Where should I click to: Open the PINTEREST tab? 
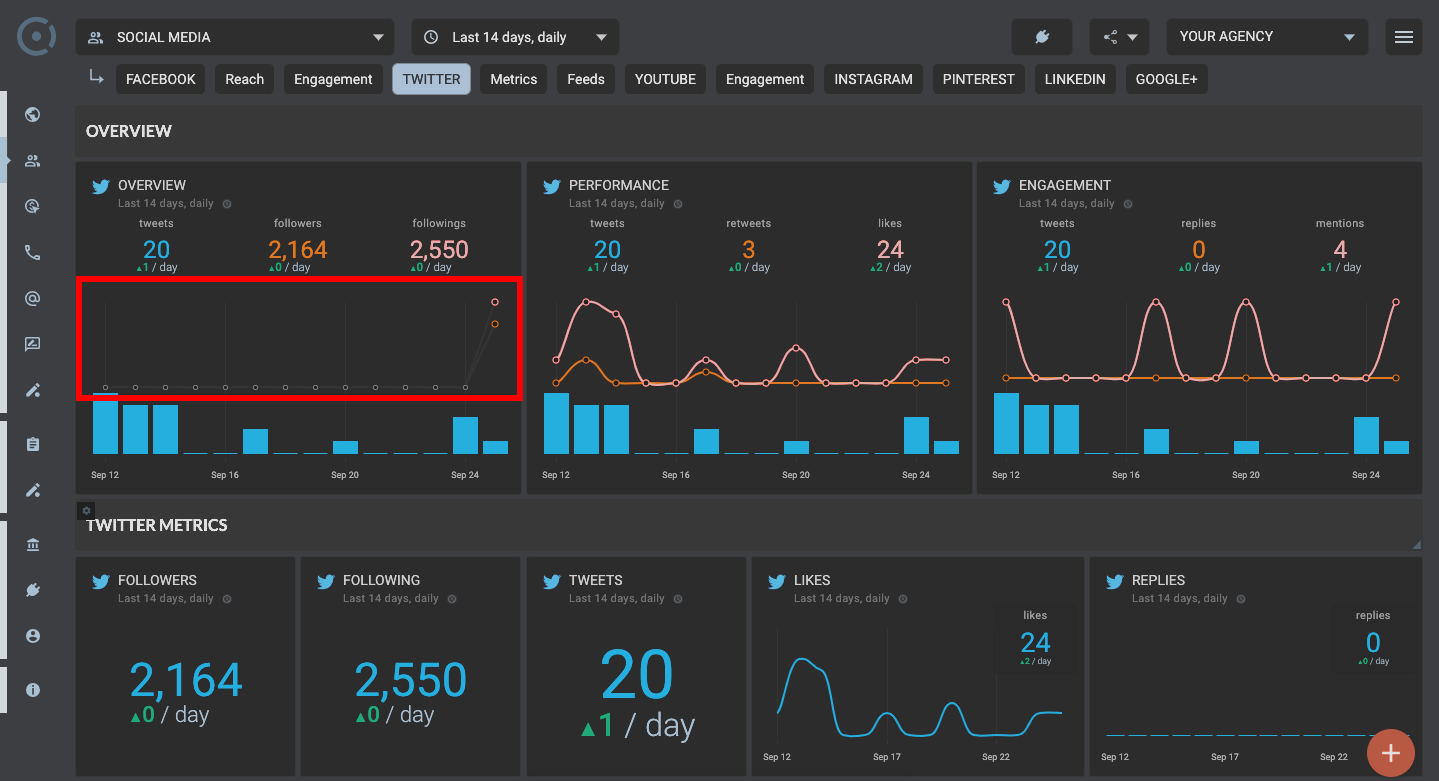(x=979, y=79)
